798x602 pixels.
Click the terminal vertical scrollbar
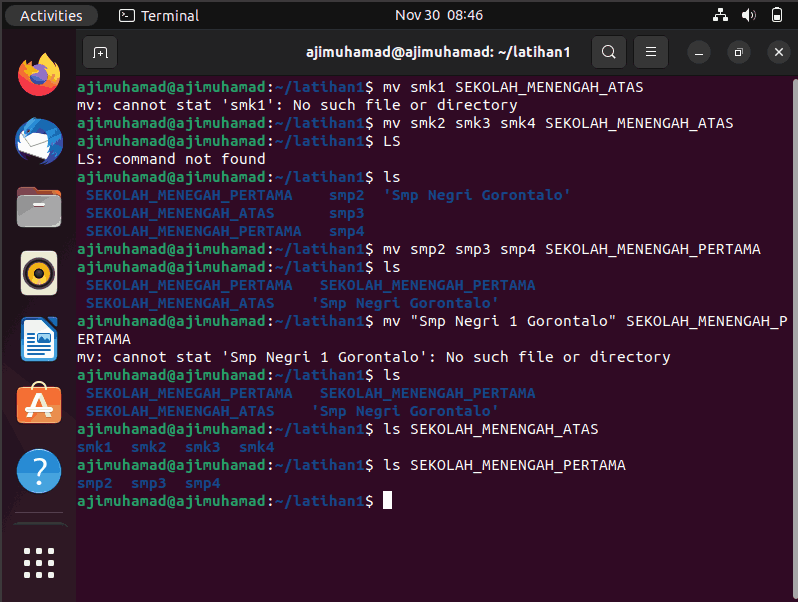pyautogui.click(x=794, y=337)
